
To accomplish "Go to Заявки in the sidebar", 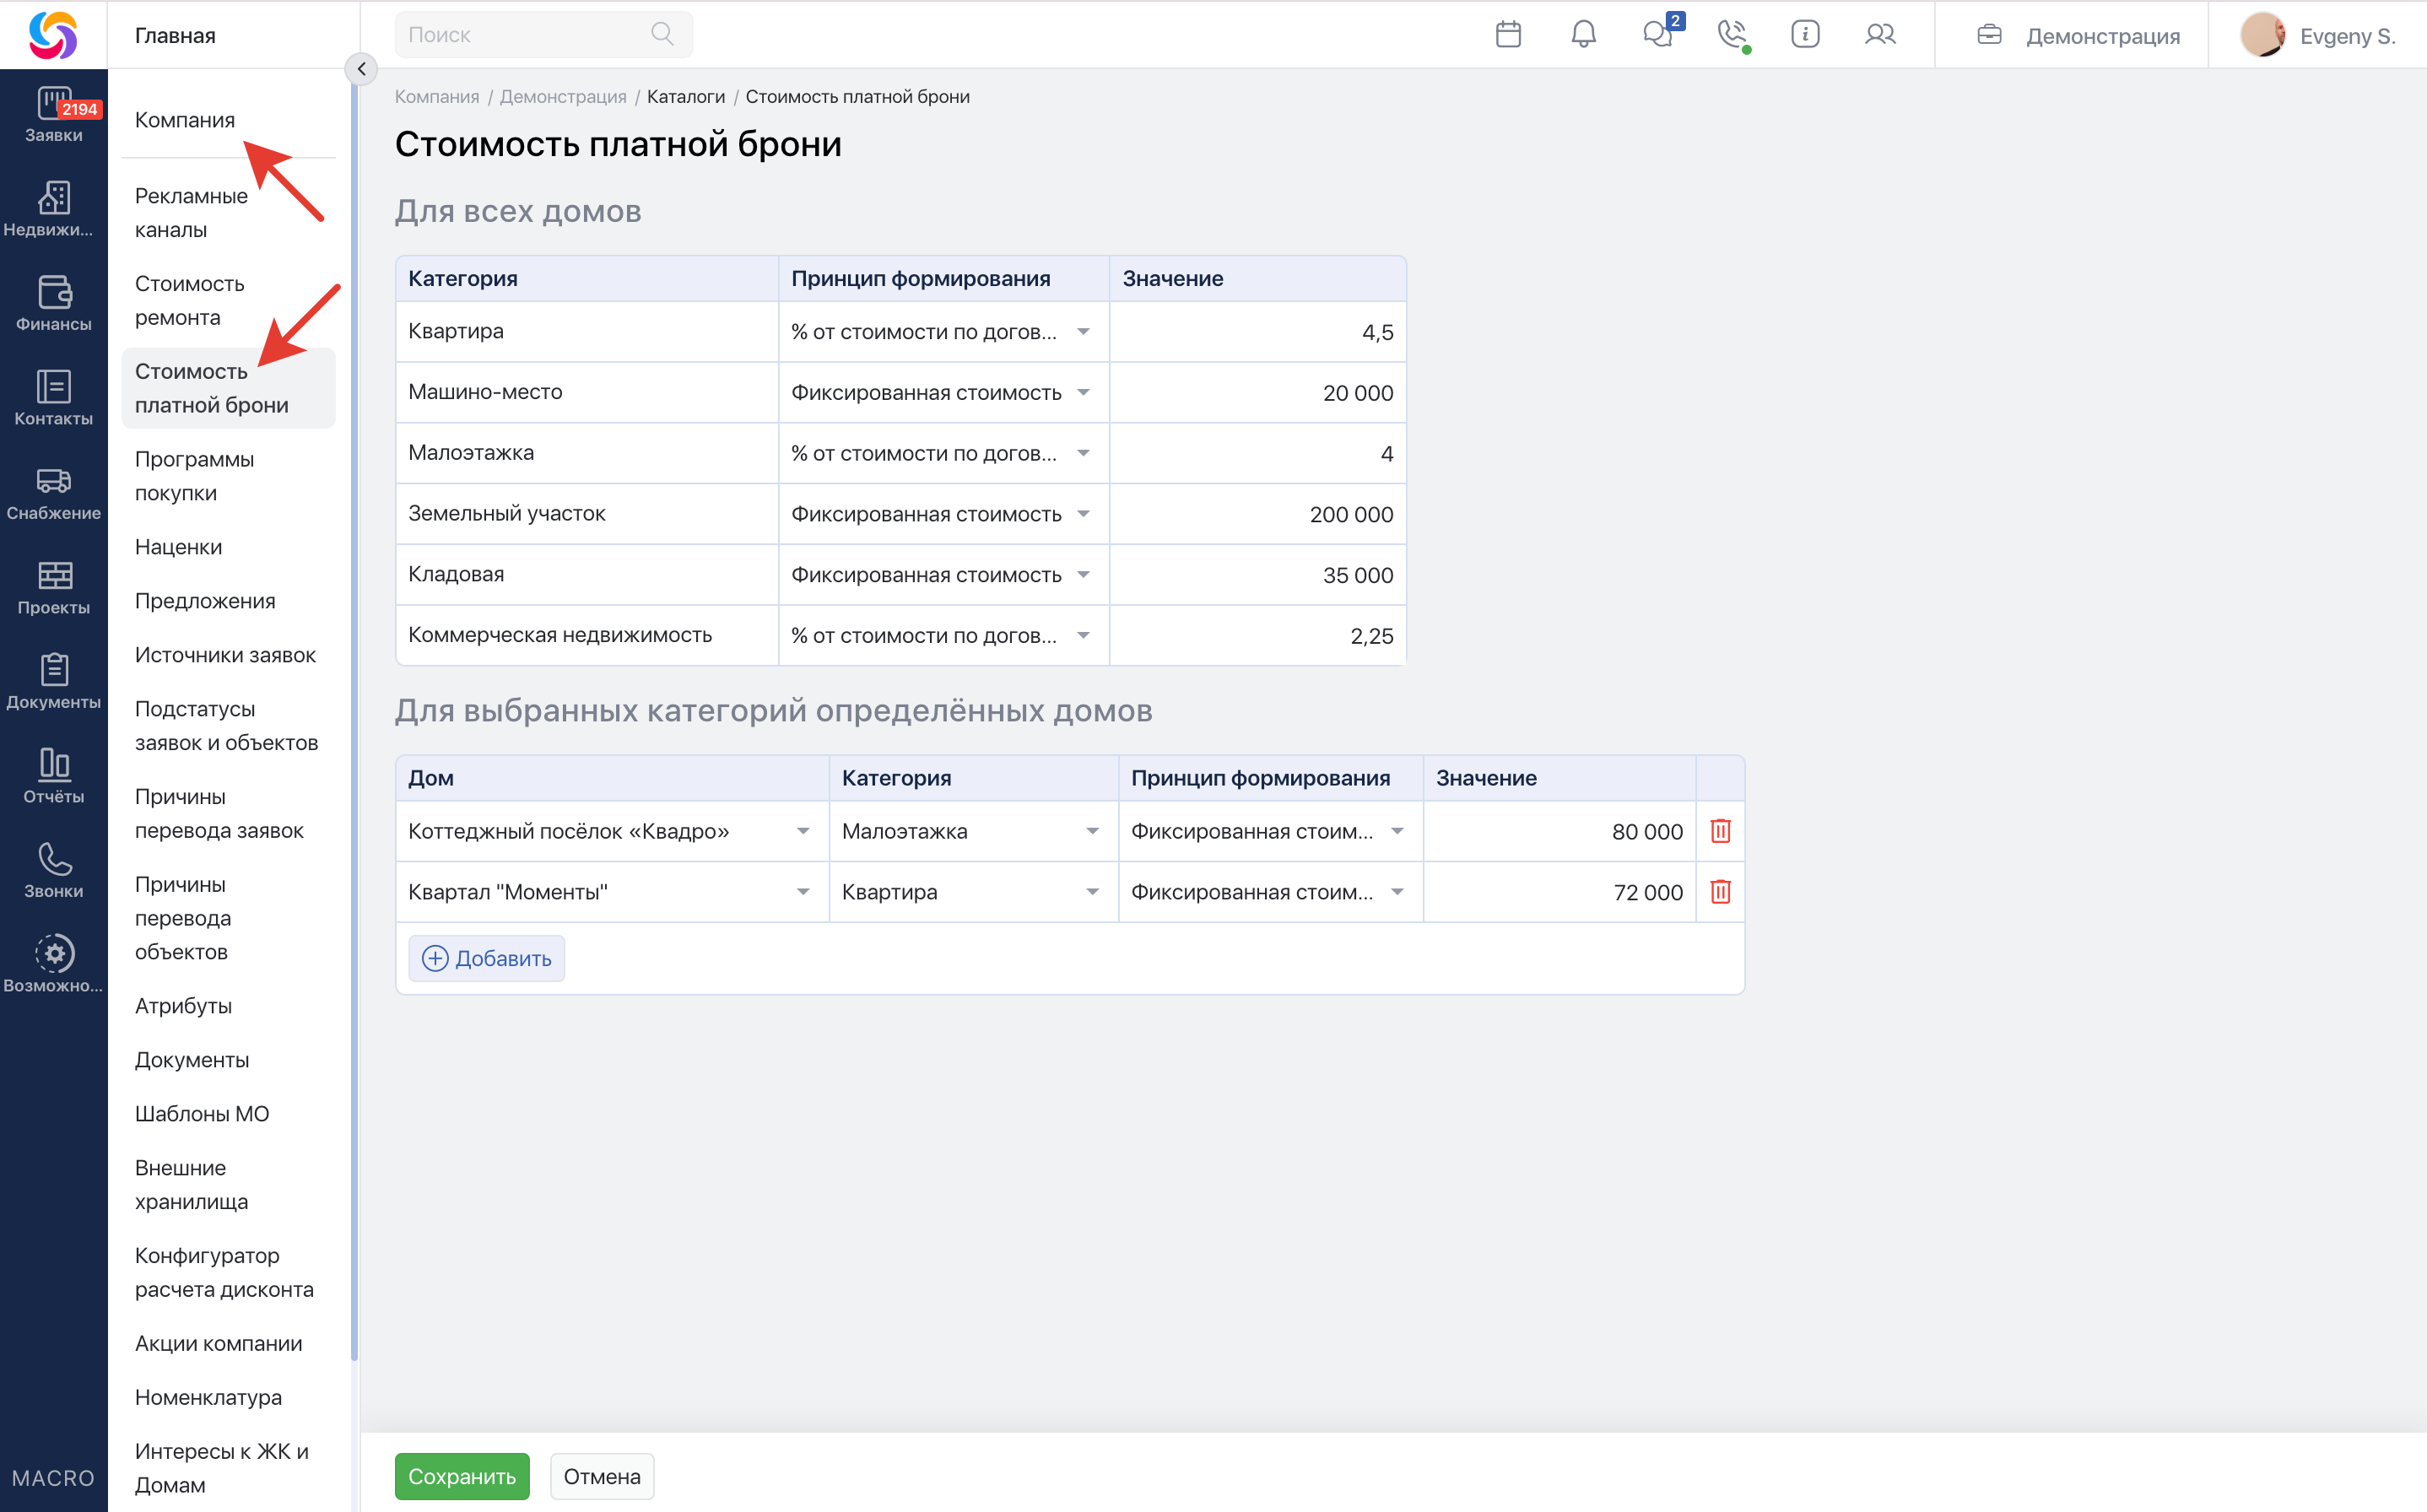I will (53, 115).
